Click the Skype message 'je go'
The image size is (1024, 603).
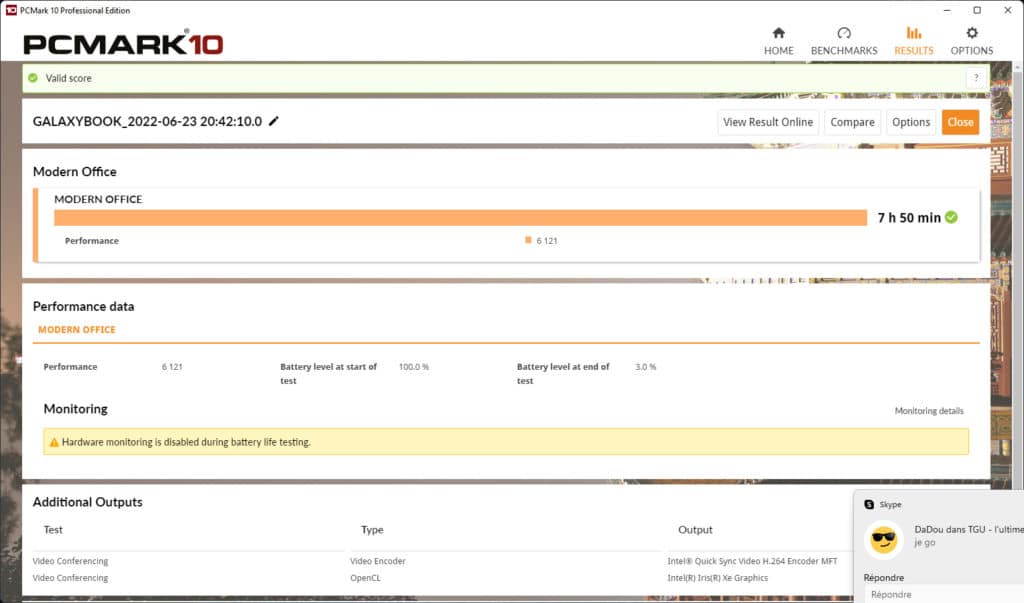924,543
